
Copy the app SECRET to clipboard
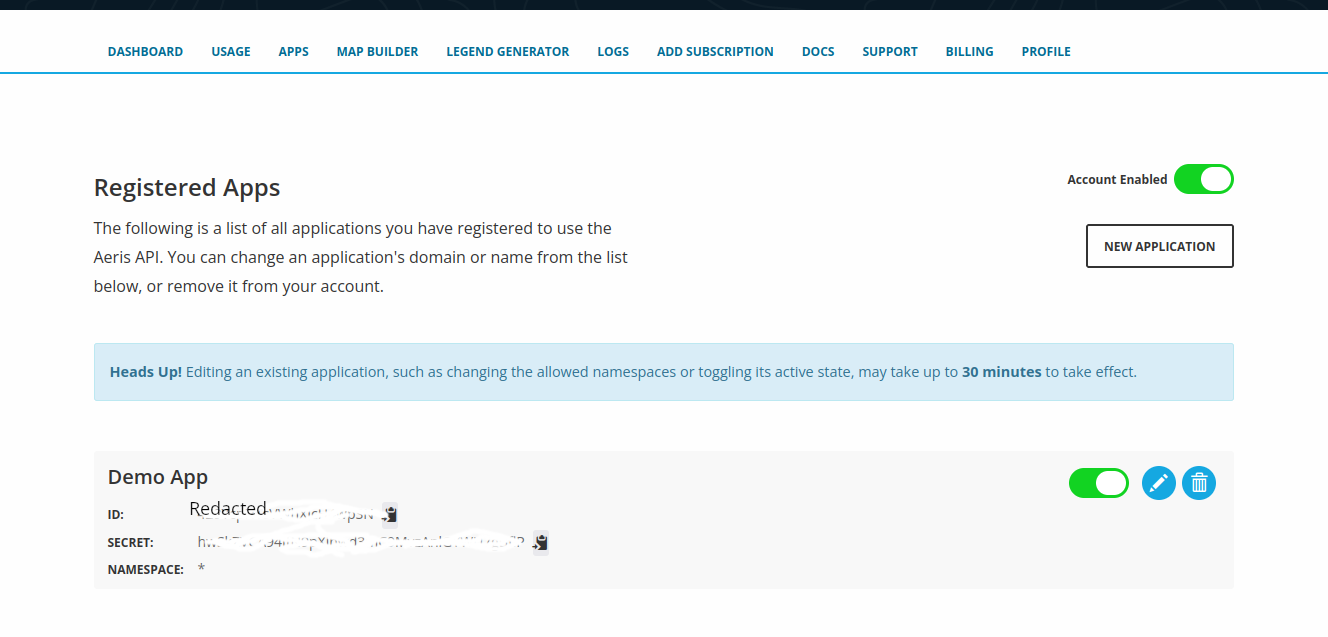coord(540,543)
